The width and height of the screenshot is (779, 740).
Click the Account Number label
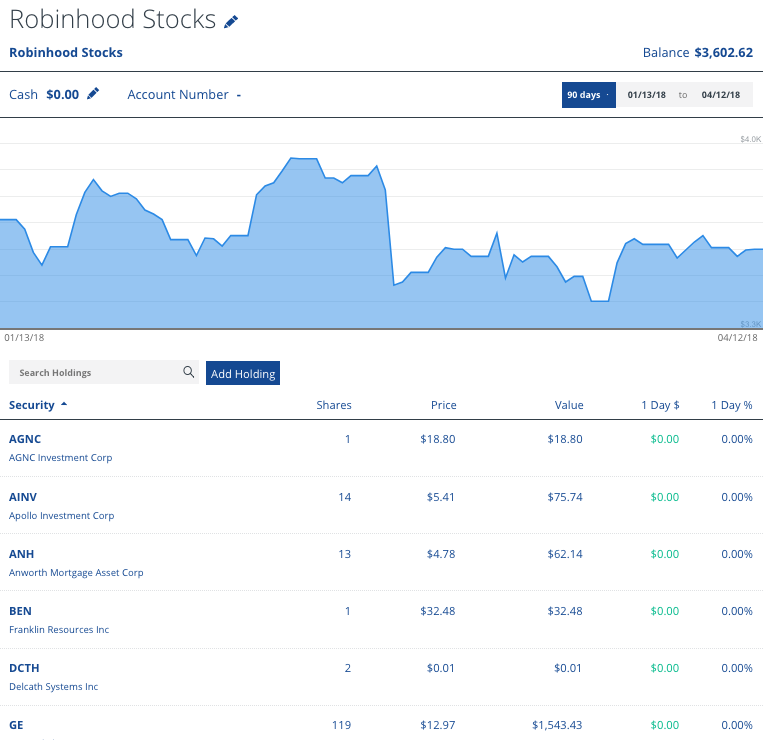tap(178, 94)
